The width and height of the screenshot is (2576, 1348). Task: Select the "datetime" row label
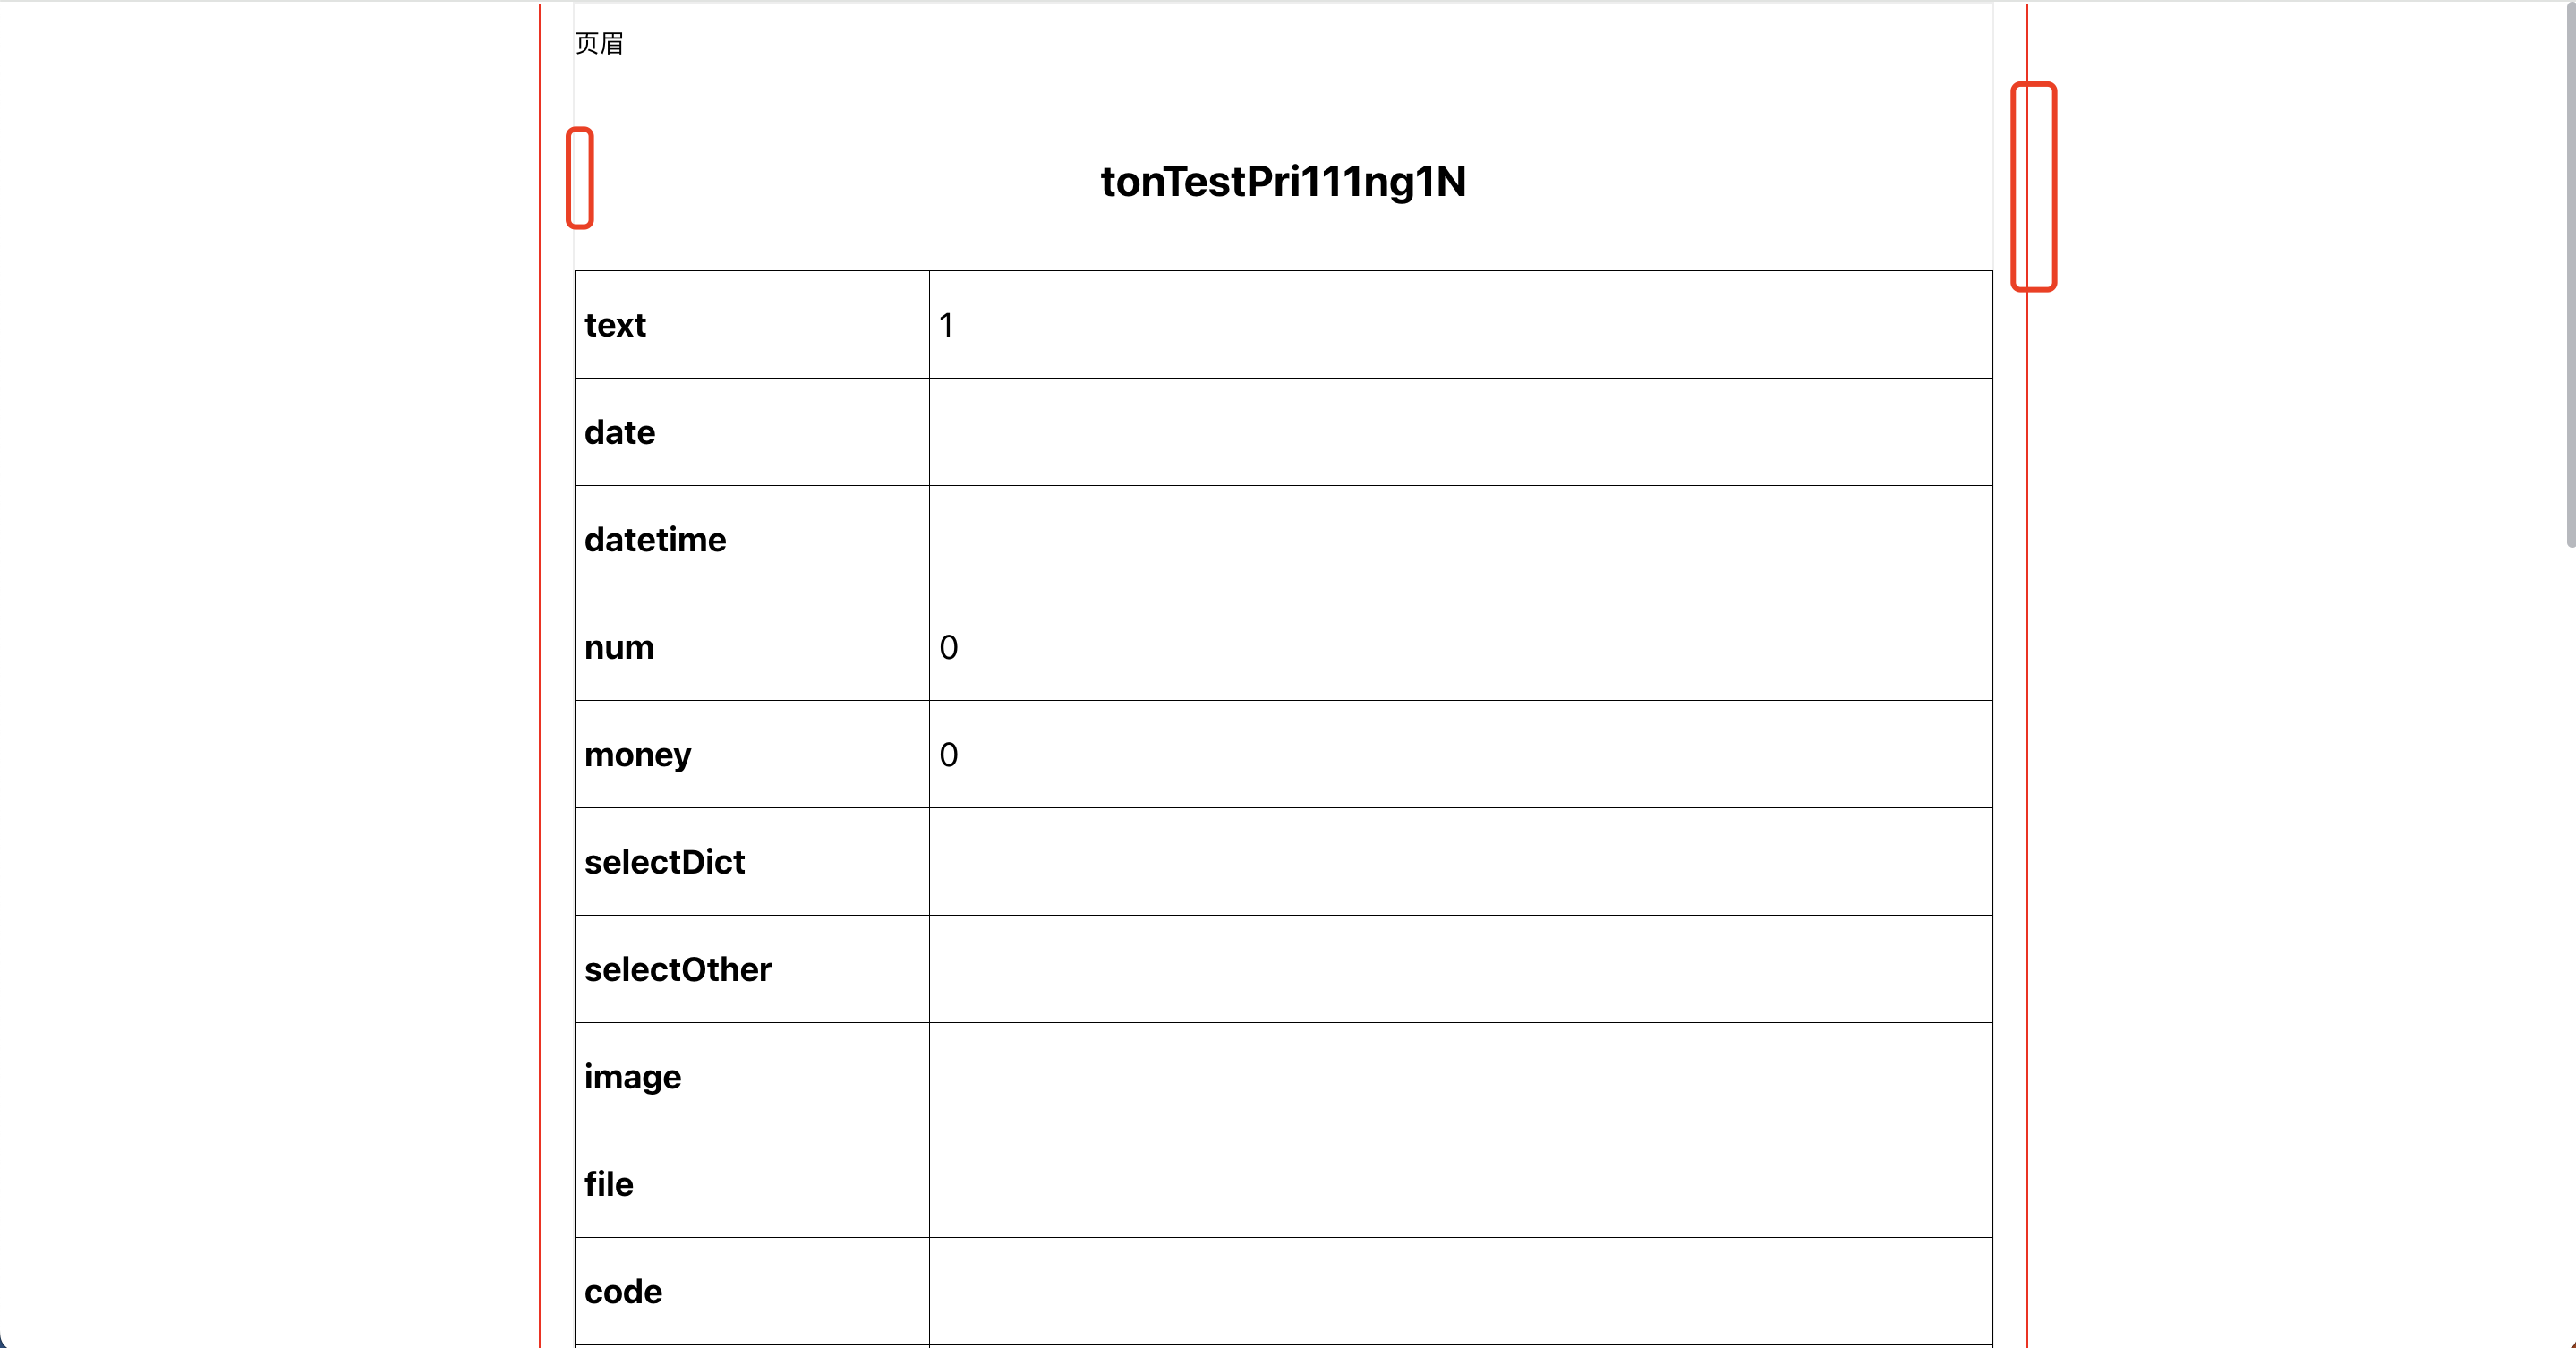655,540
